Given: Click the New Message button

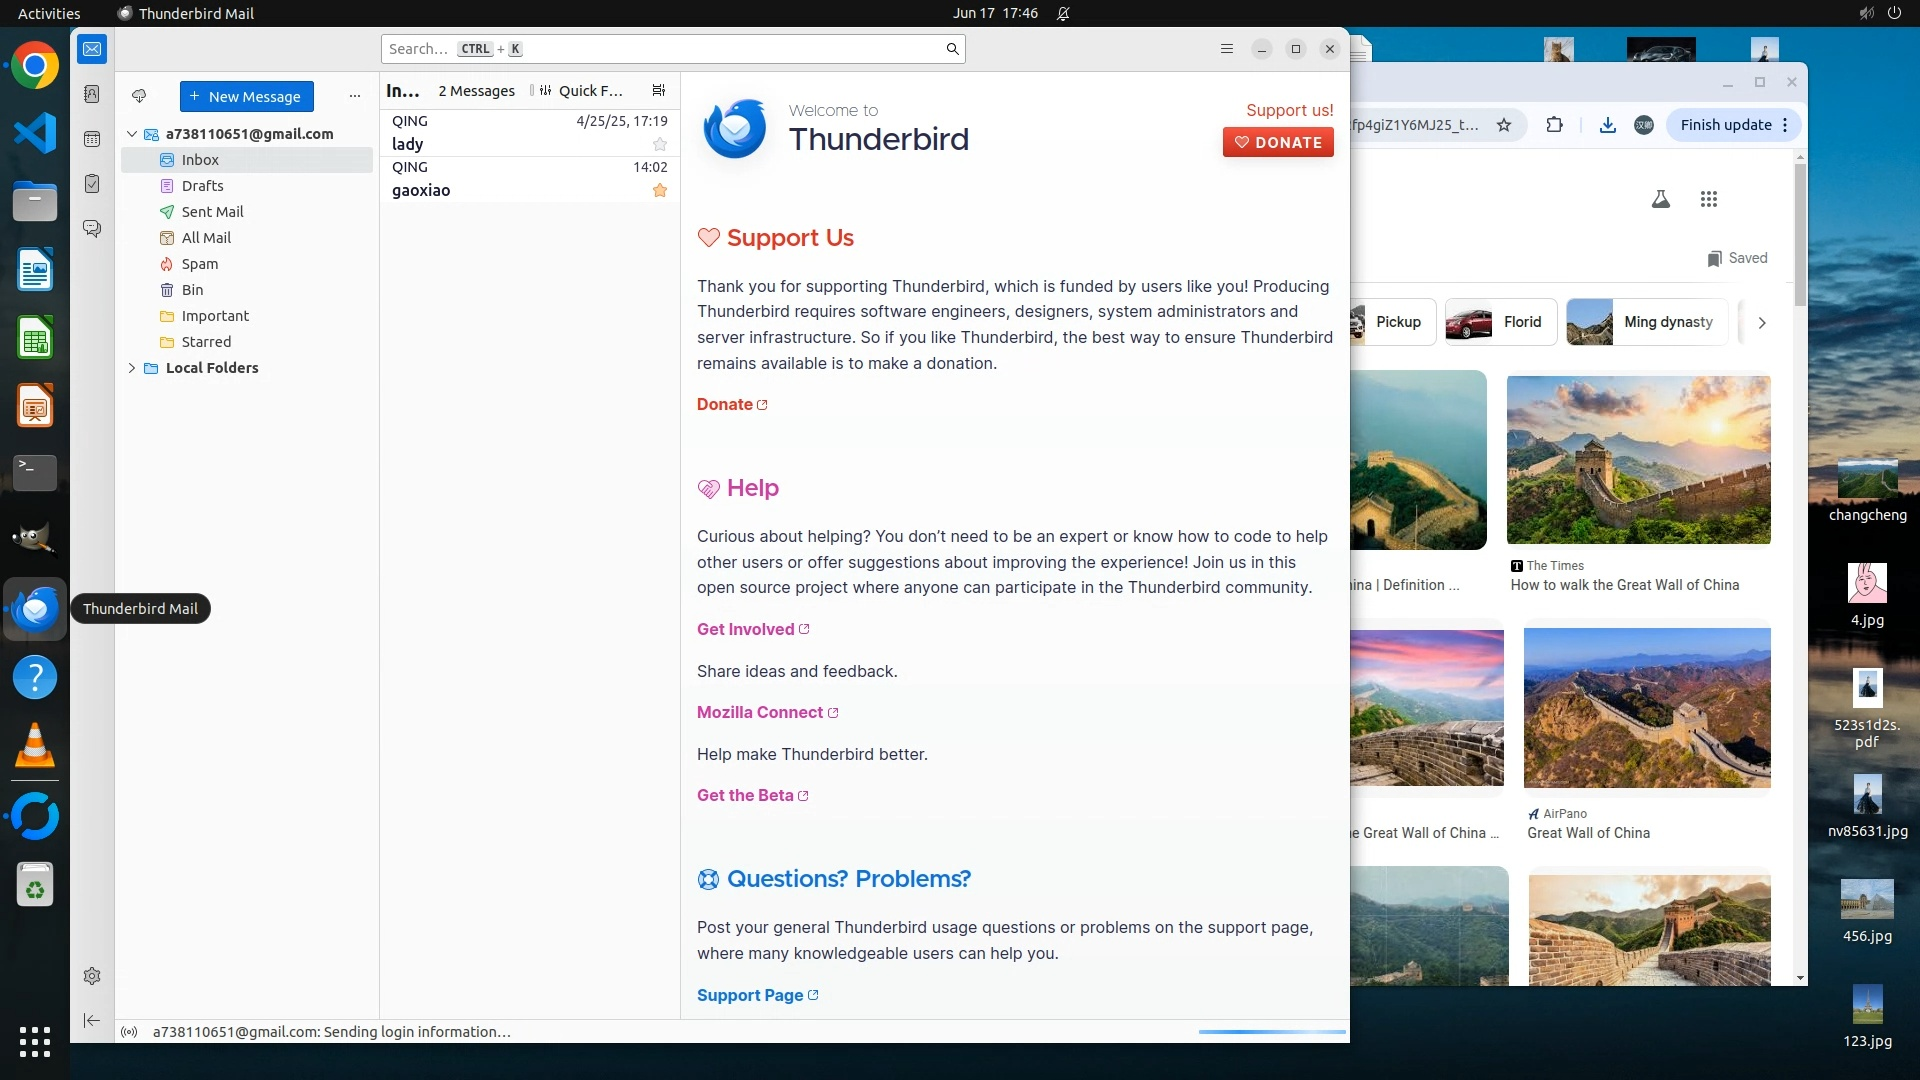Looking at the screenshot, I should pyautogui.click(x=246, y=96).
